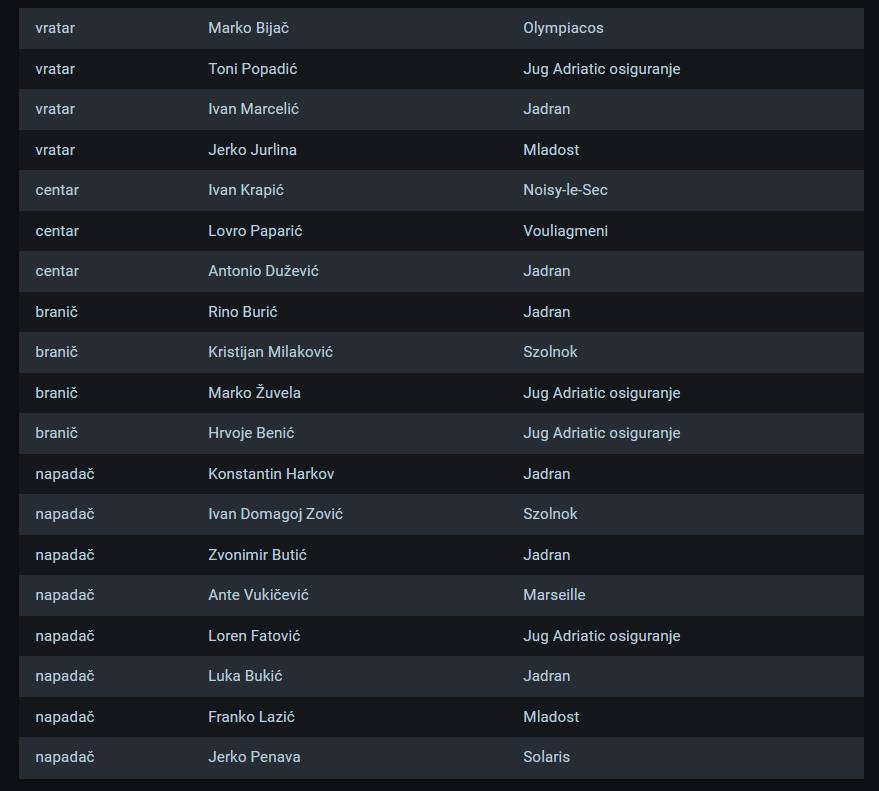Select the Marseille club cell
The image size is (879, 791).
tap(554, 595)
